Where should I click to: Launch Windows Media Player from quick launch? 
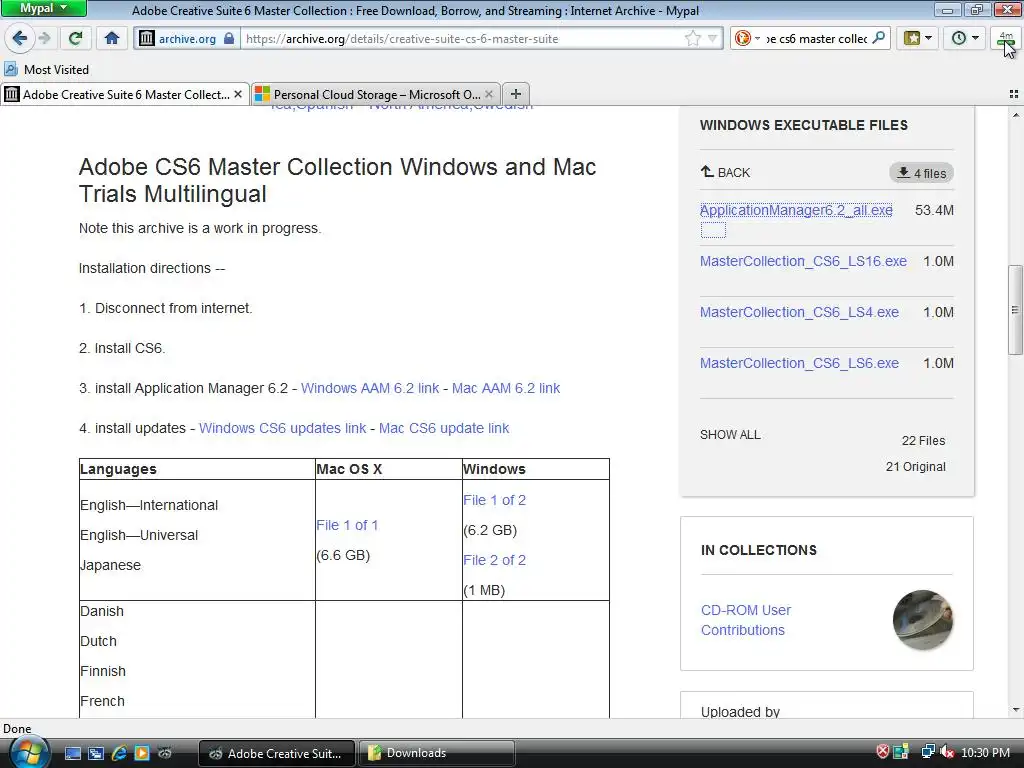(x=142, y=753)
